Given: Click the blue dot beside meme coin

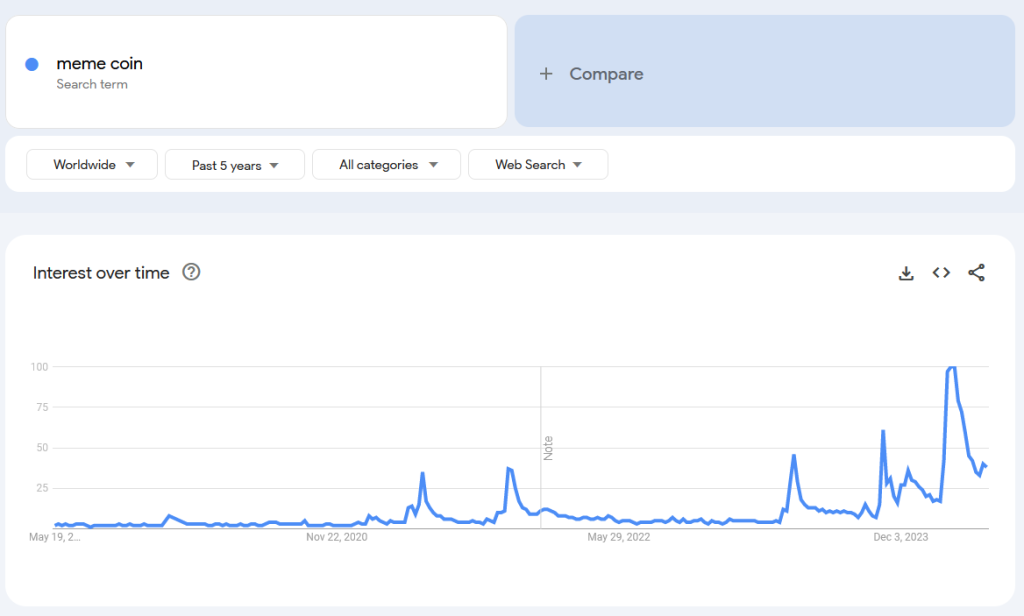Looking at the screenshot, I should pyautogui.click(x=32, y=64).
